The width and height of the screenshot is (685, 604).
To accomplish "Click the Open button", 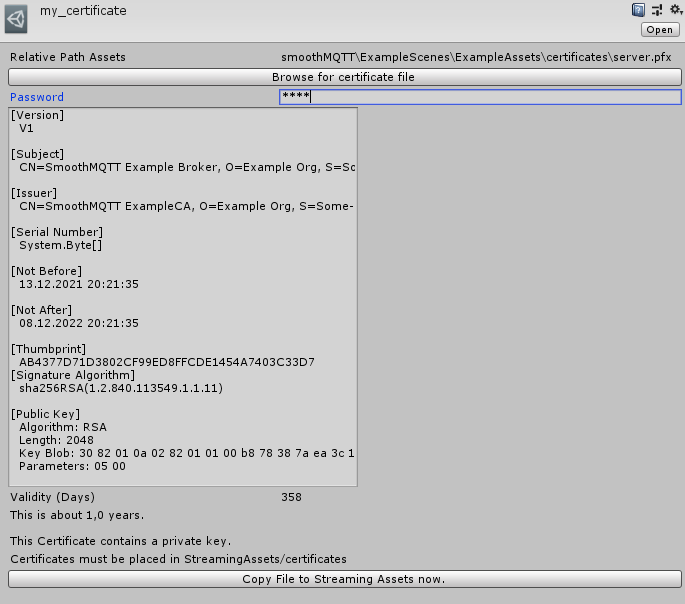I will click(660, 30).
